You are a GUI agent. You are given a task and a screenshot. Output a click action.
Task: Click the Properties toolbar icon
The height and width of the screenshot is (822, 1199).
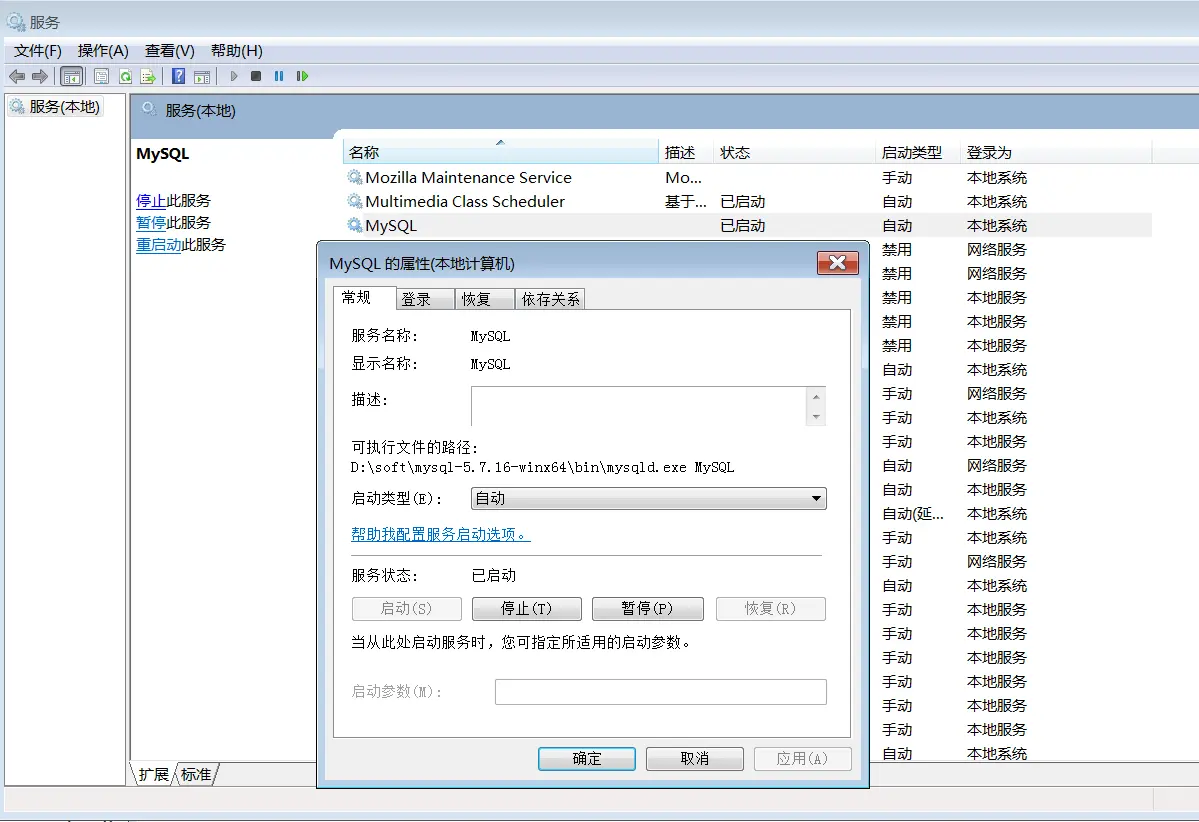(101, 76)
